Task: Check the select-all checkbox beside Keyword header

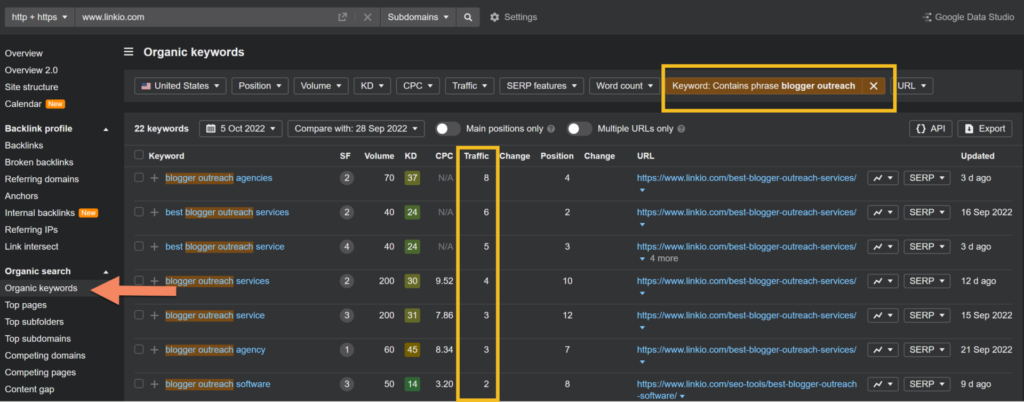Action: tap(138, 155)
